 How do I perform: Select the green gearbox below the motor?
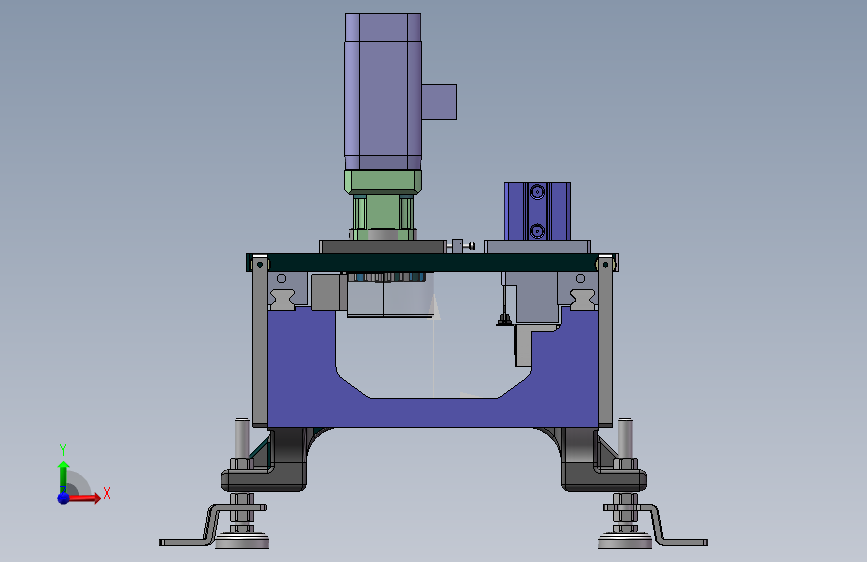383,205
